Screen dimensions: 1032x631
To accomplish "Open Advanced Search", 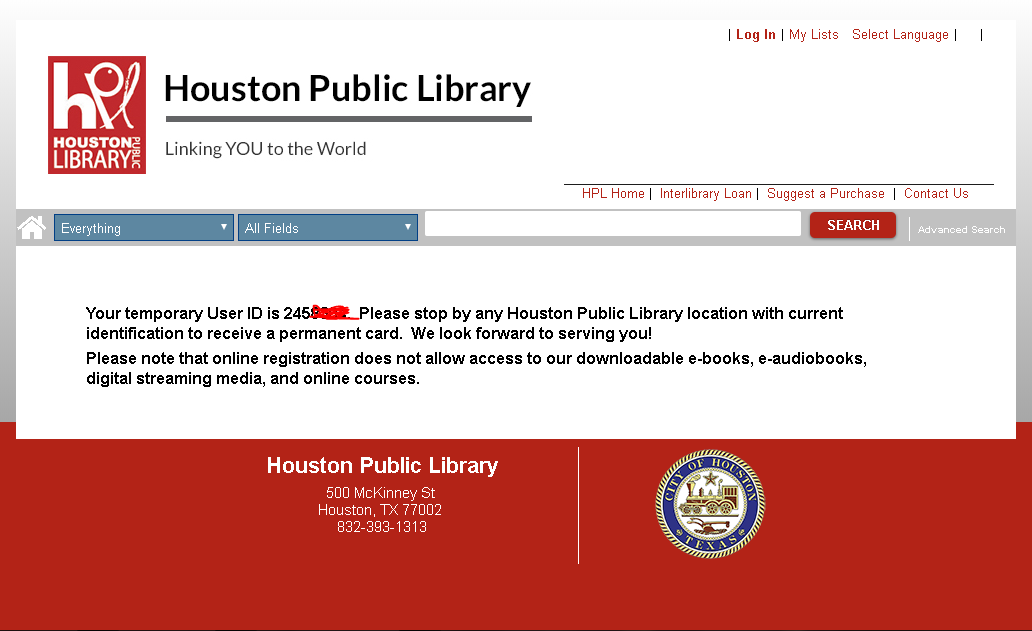I will pos(961,230).
